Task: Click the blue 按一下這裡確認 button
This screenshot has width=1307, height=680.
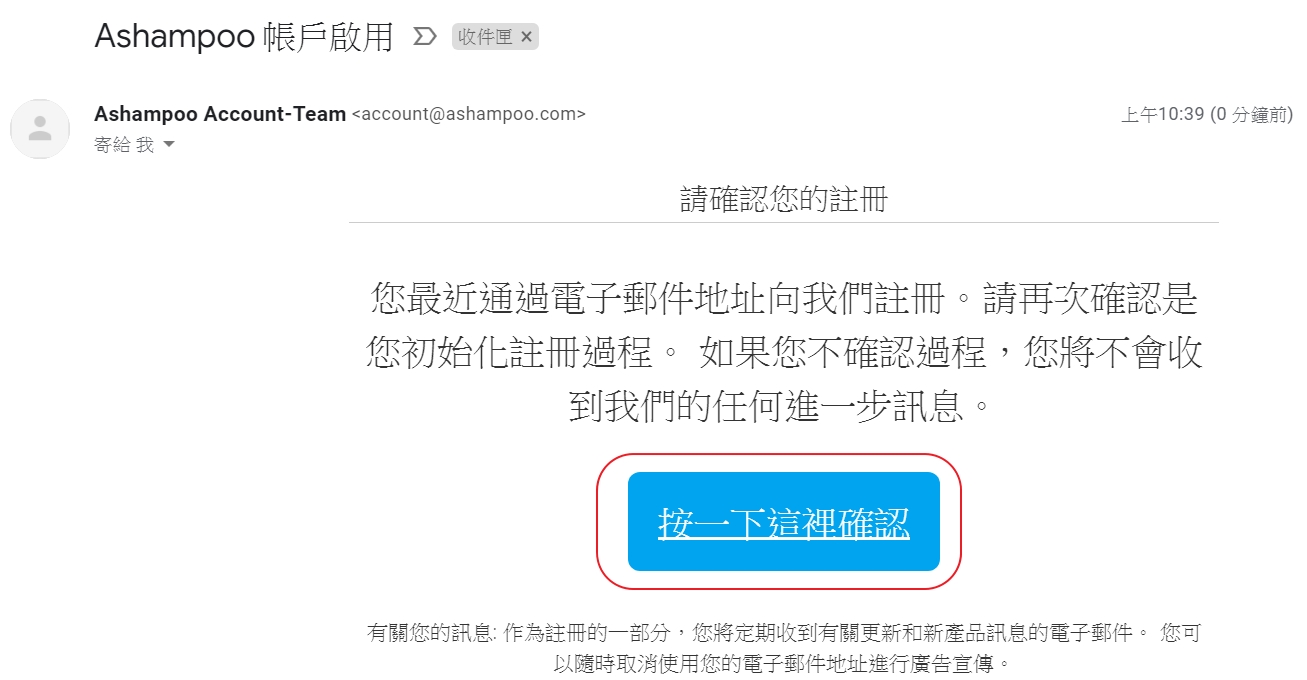Action: point(784,522)
